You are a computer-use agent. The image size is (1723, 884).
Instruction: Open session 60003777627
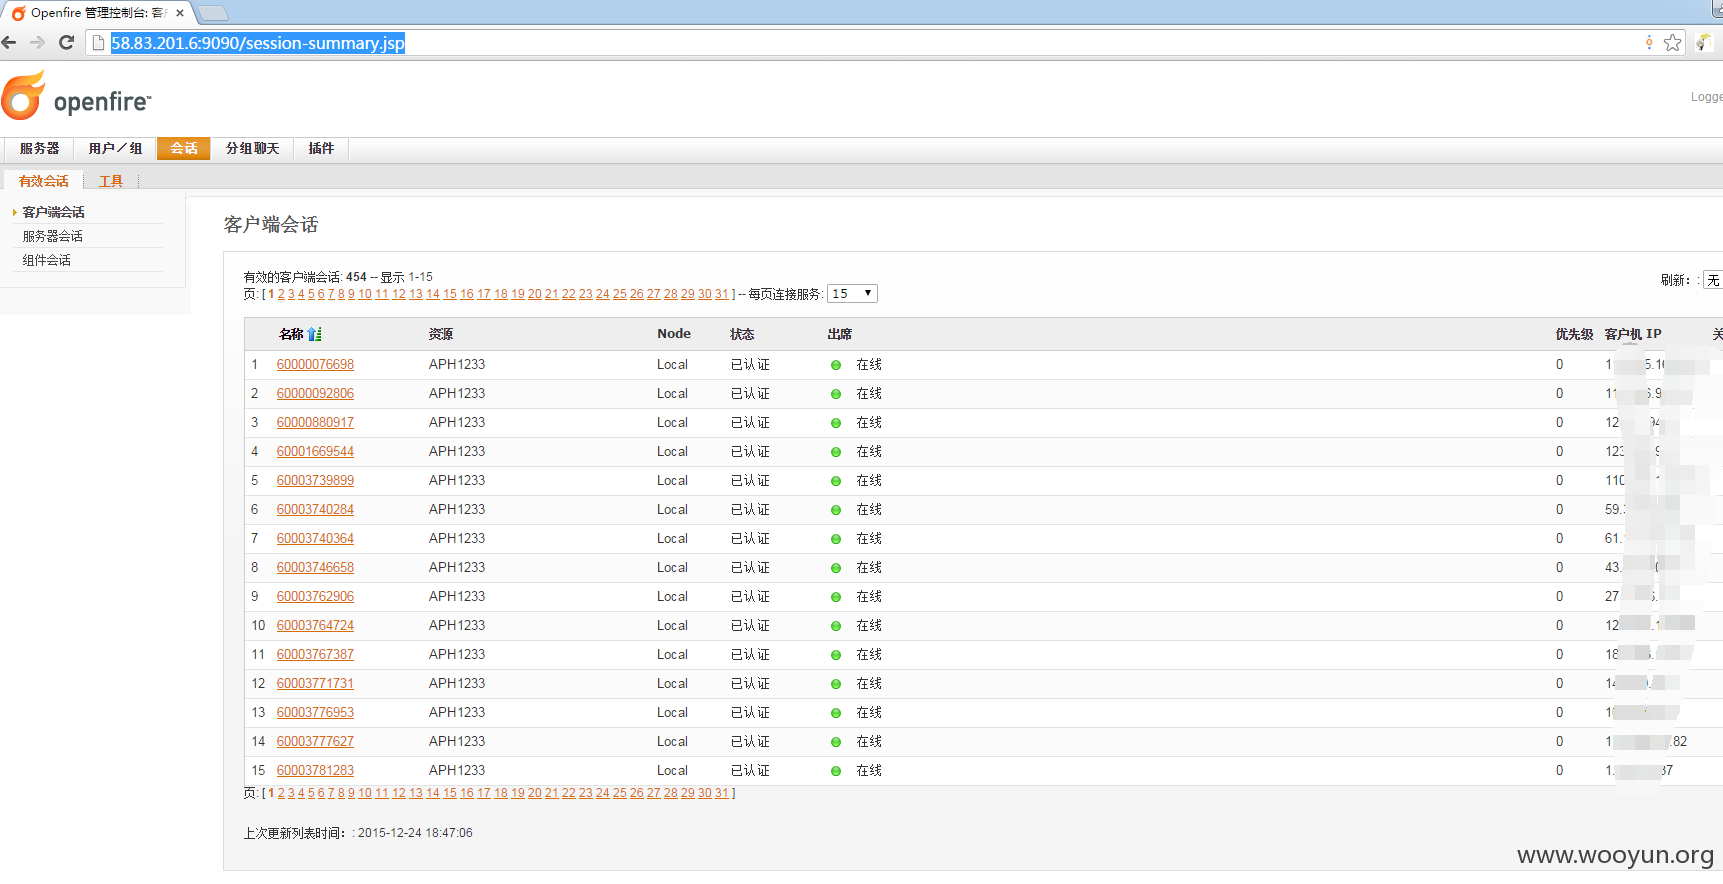[x=315, y=742]
